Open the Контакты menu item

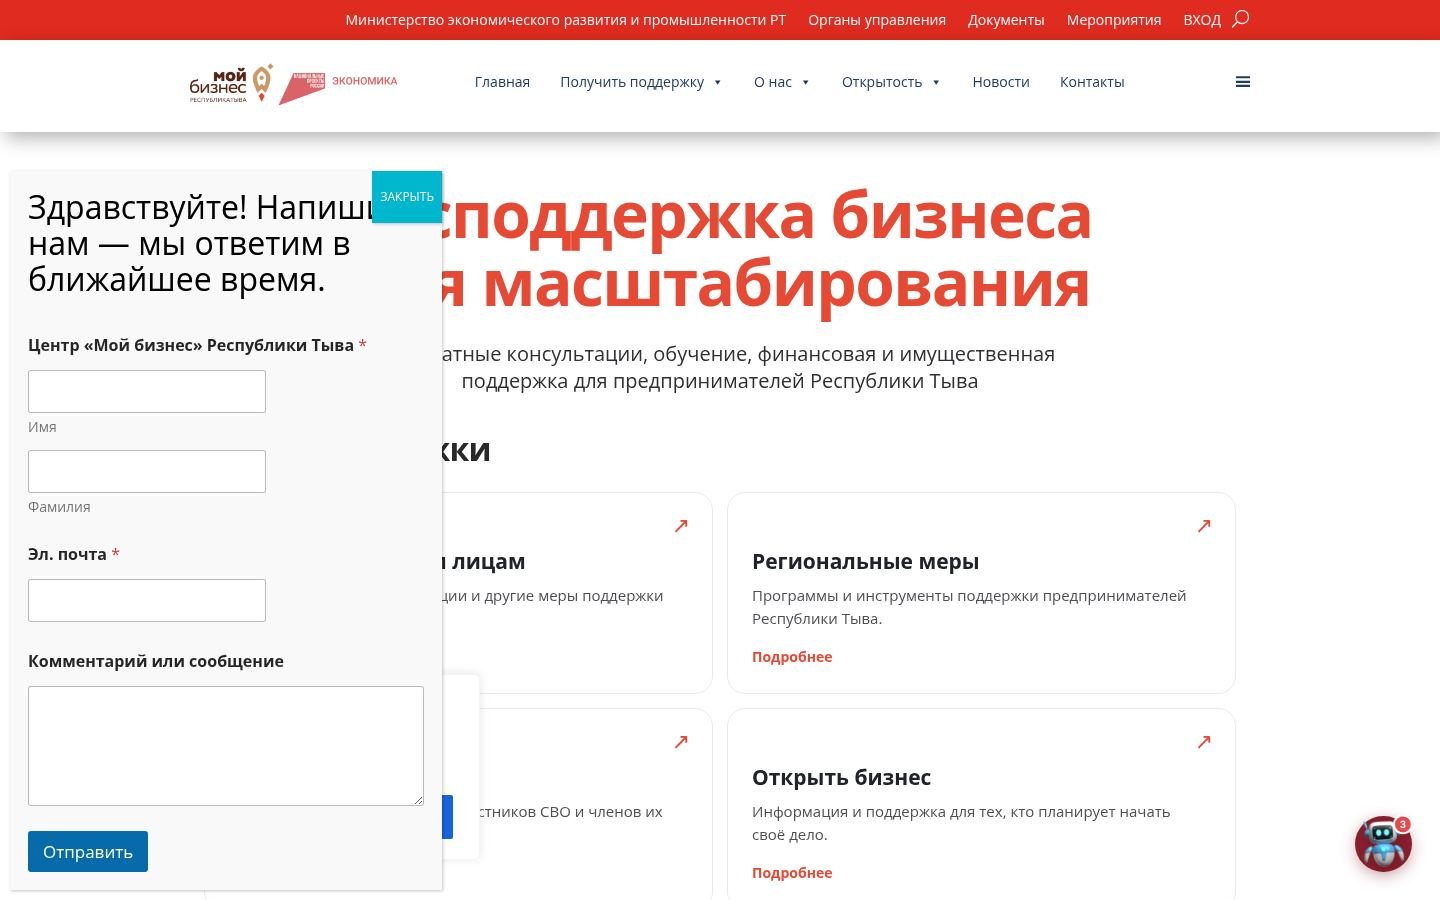pyautogui.click(x=1092, y=82)
